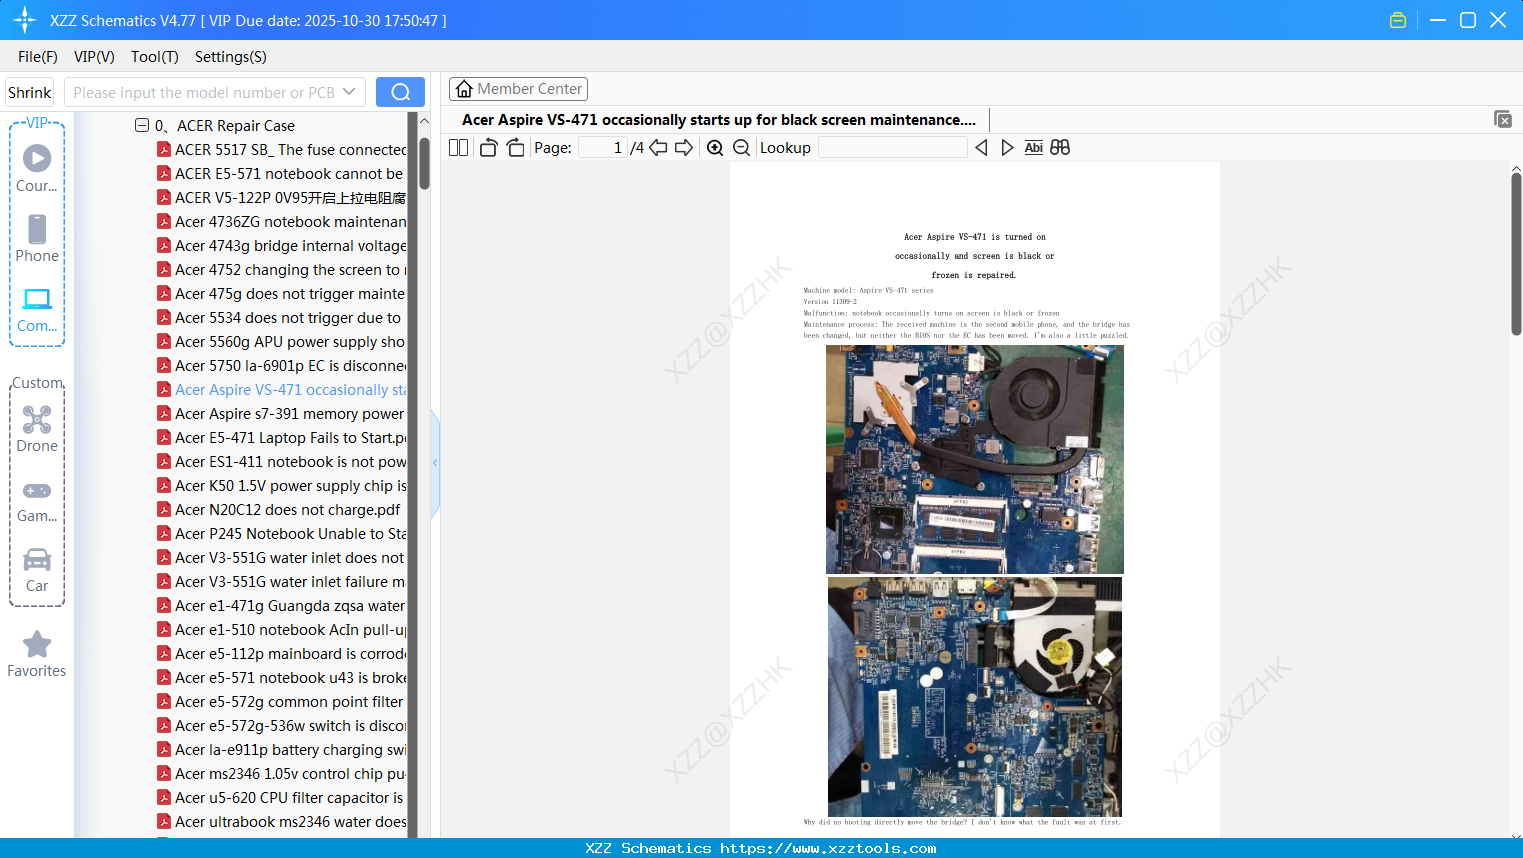Viewport: 1523px width, 858px height.
Task: Click the scroll-up arrow above the file tree scrollbar
Action: coord(424,121)
